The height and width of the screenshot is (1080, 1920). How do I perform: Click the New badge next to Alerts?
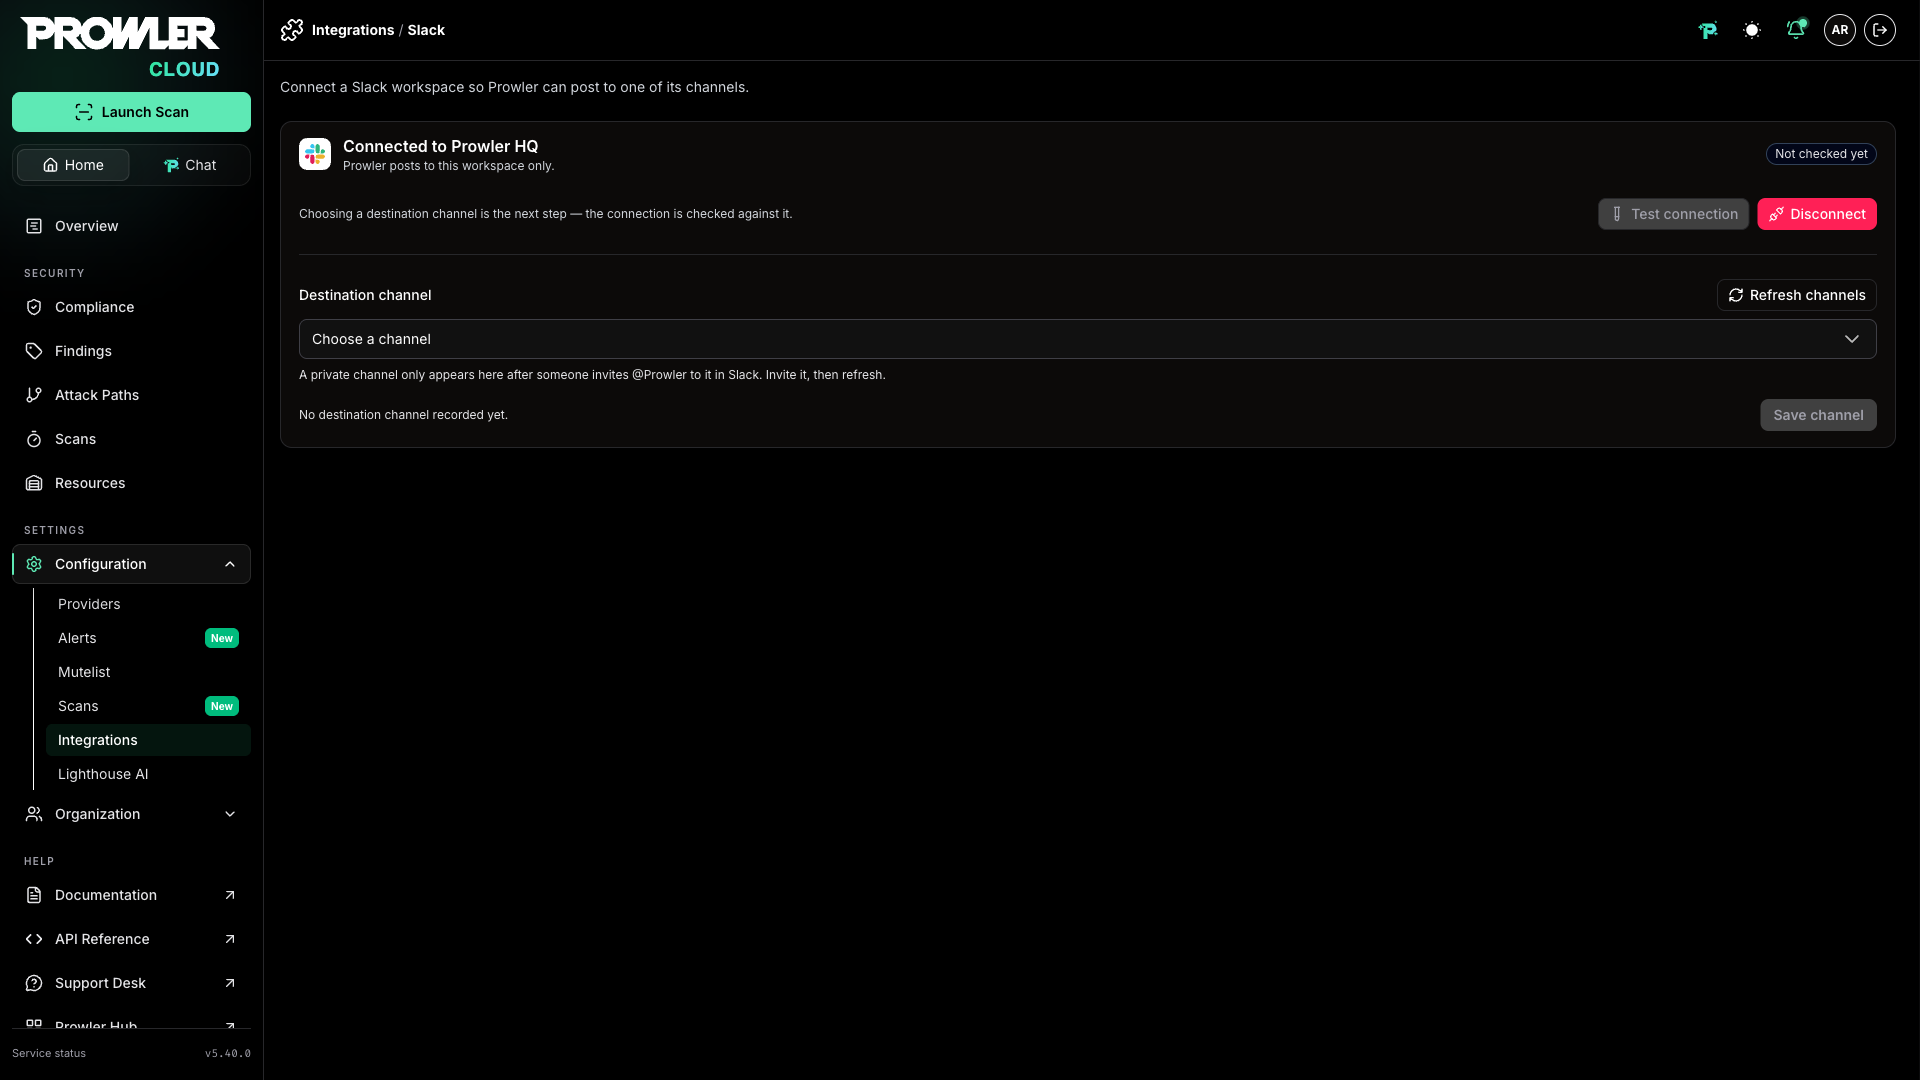[222, 638]
